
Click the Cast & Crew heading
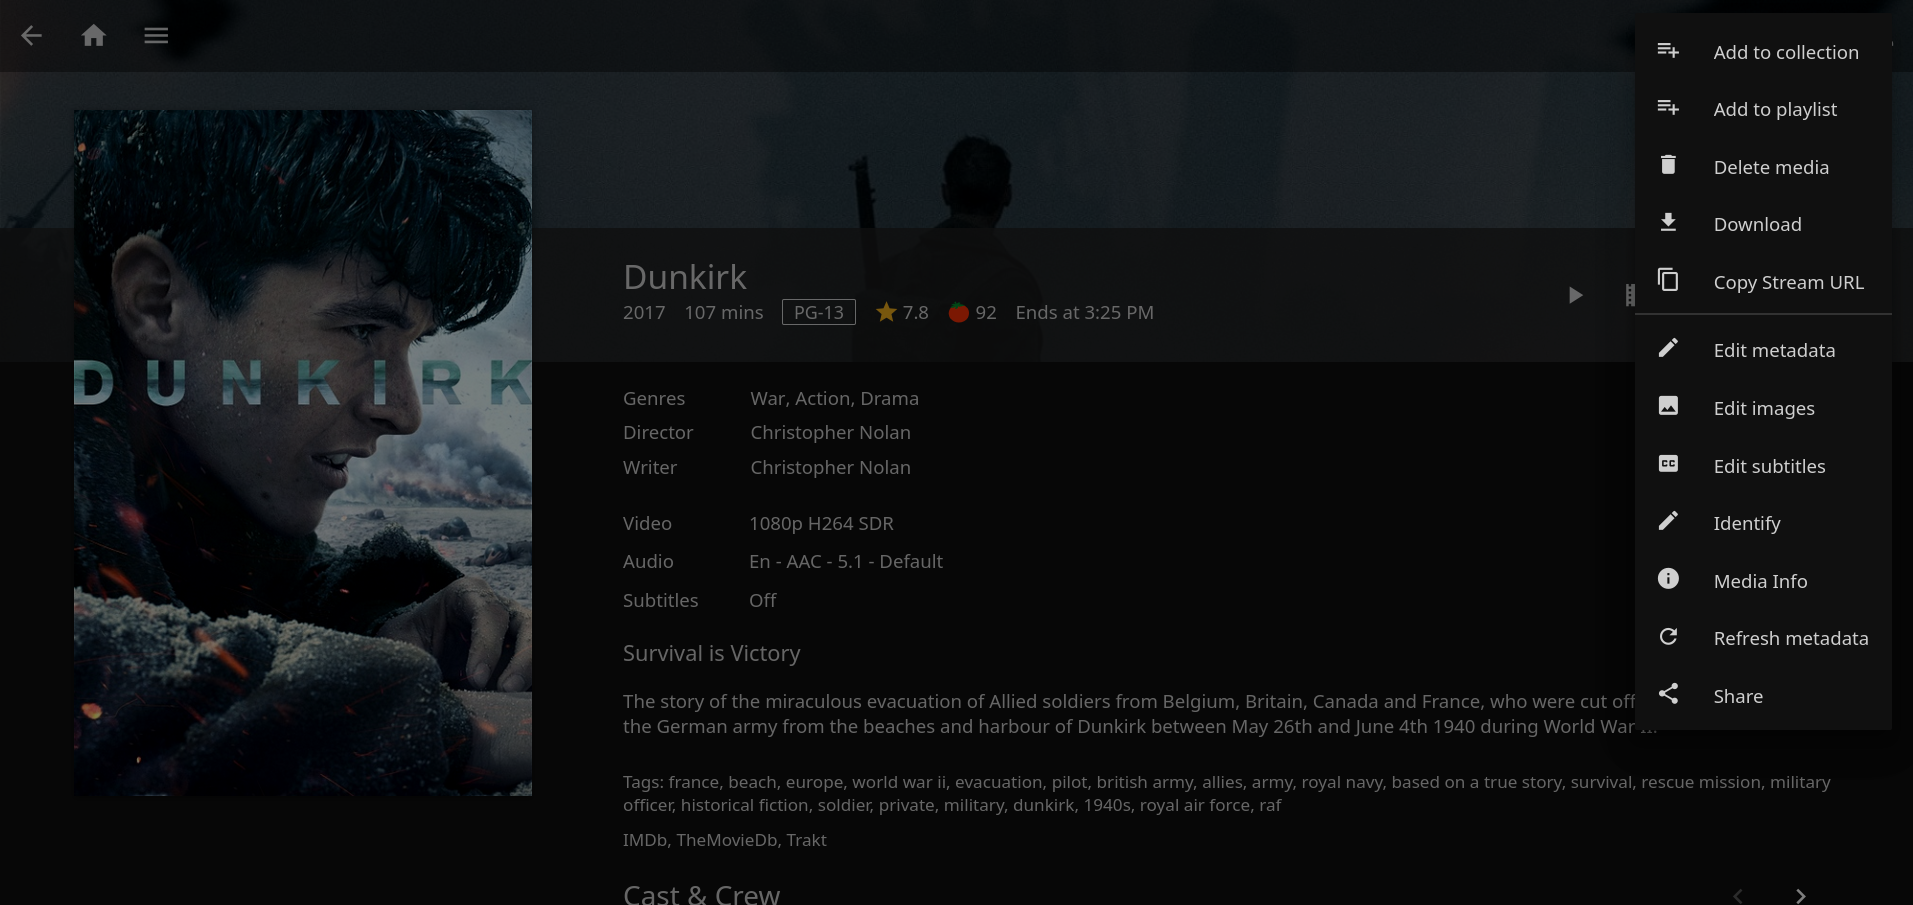[701, 893]
